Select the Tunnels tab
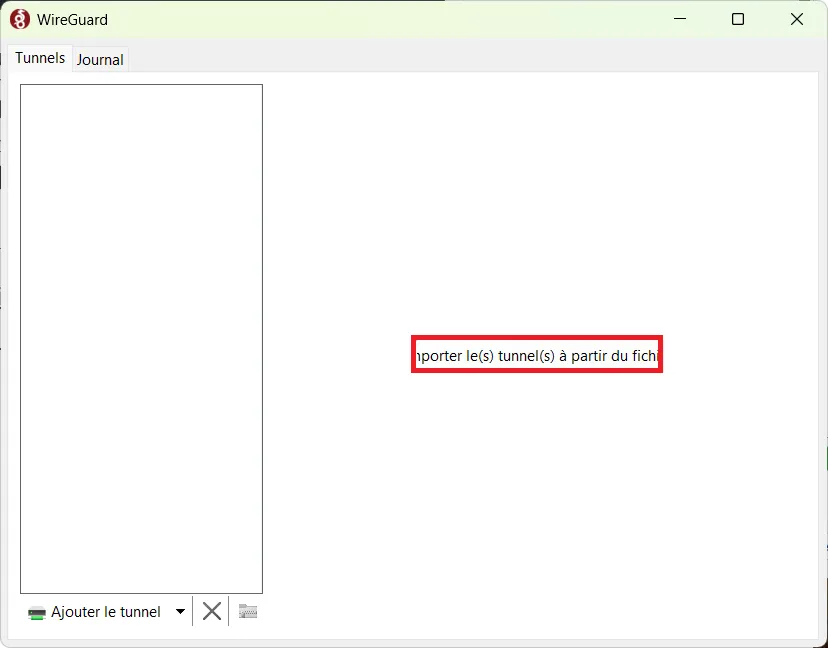This screenshot has height=648, width=828. [x=40, y=58]
